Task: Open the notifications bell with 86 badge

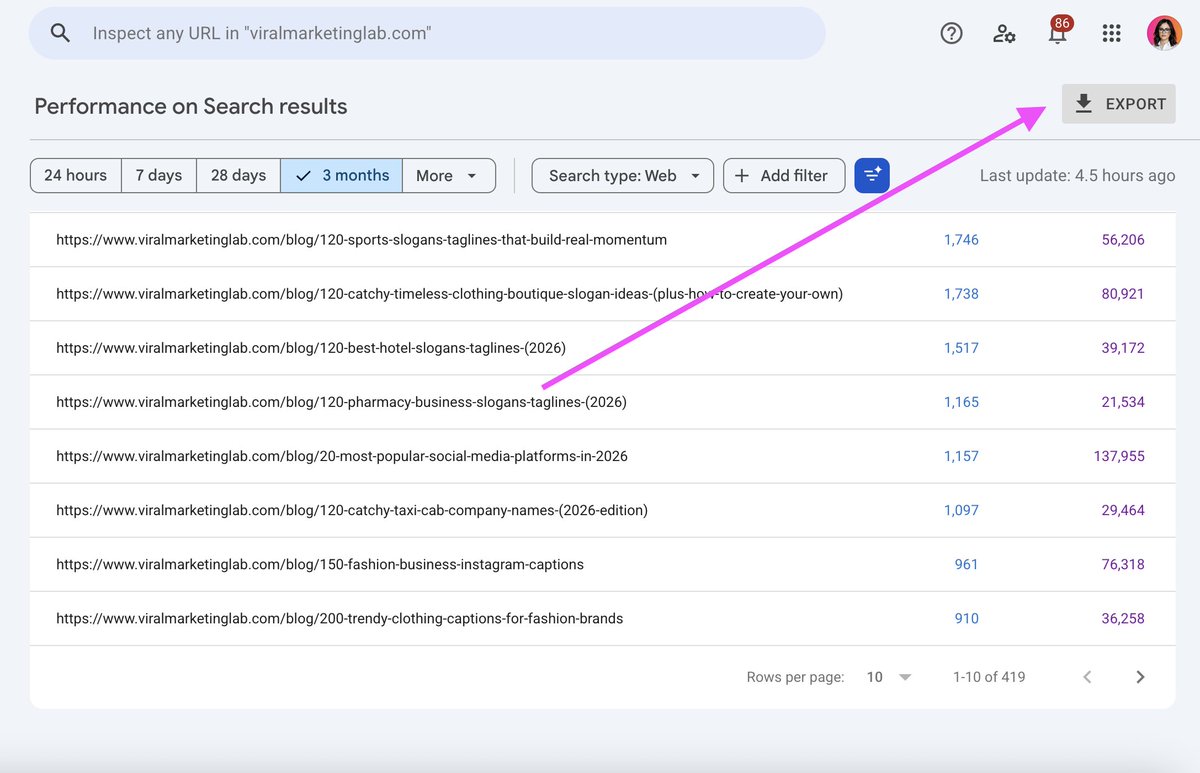Action: pos(1057,32)
